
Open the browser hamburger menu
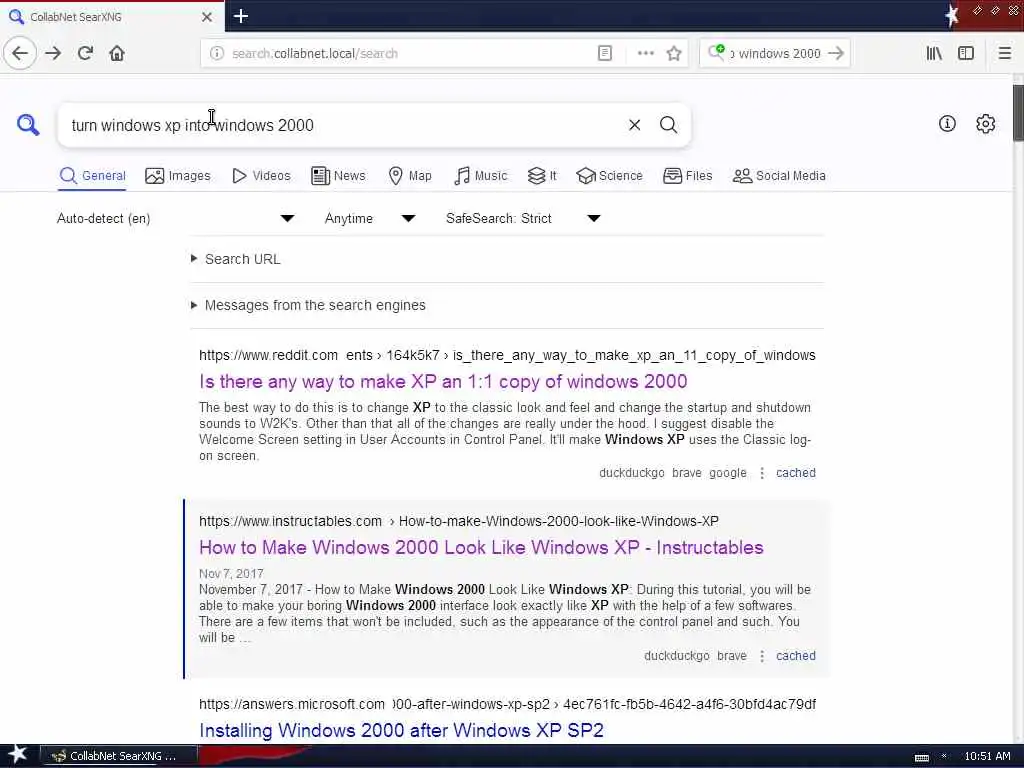(1004, 53)
